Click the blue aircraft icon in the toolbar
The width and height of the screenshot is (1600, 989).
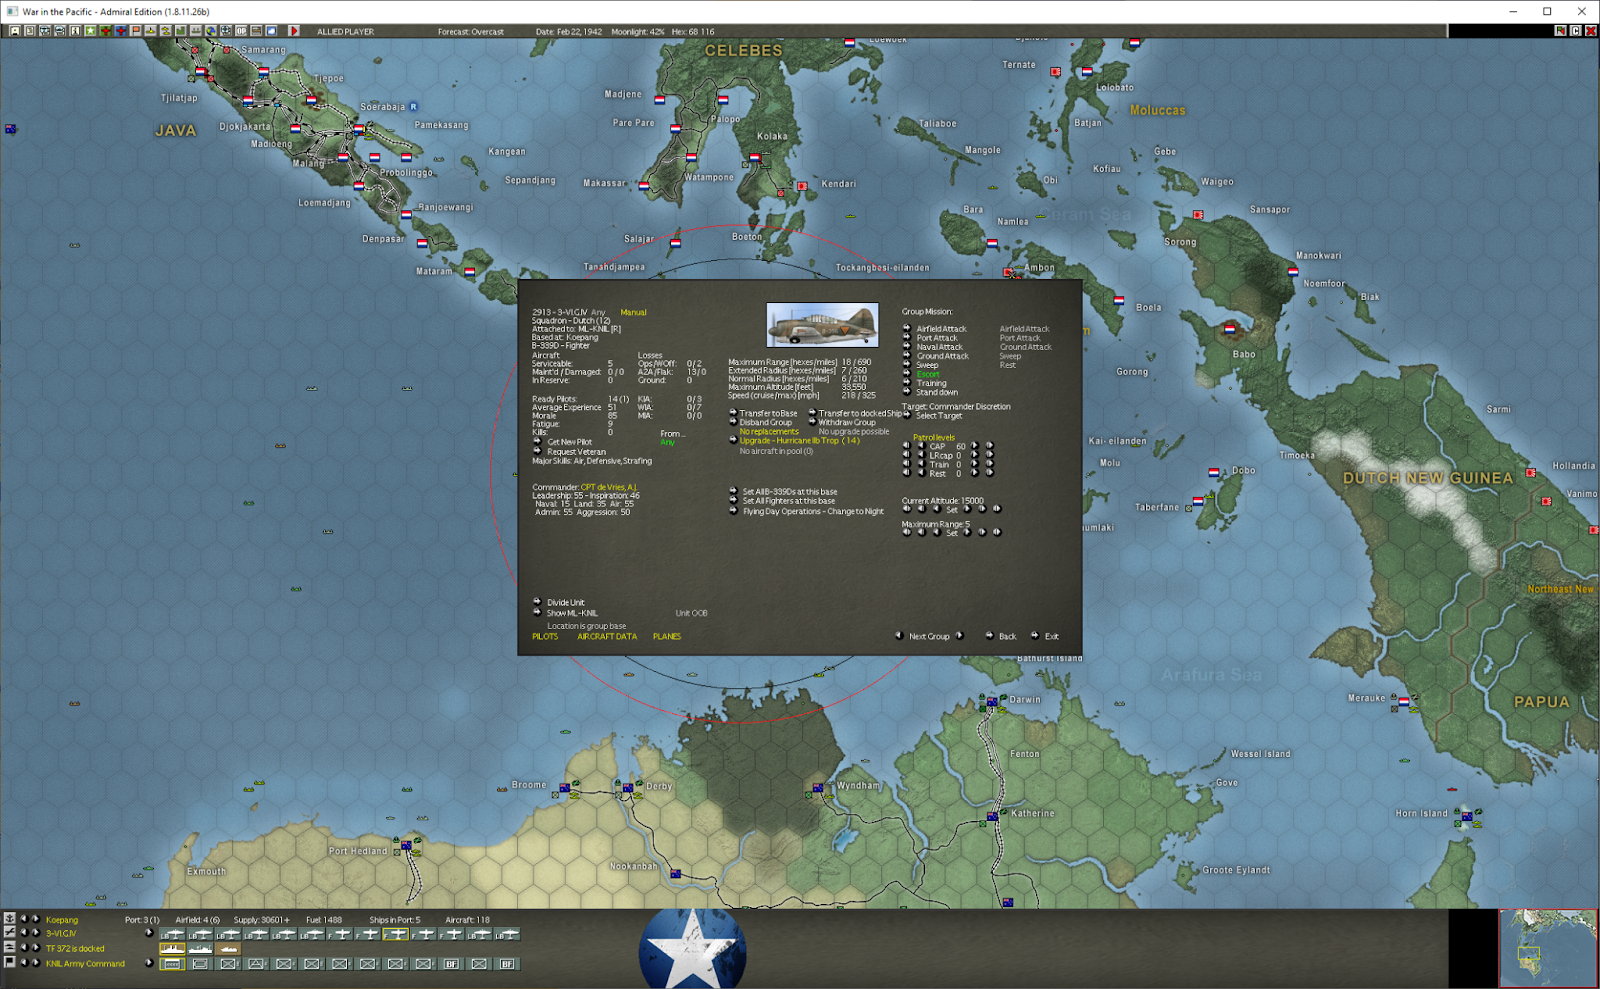pyautogui.click(x=120, y=31)
